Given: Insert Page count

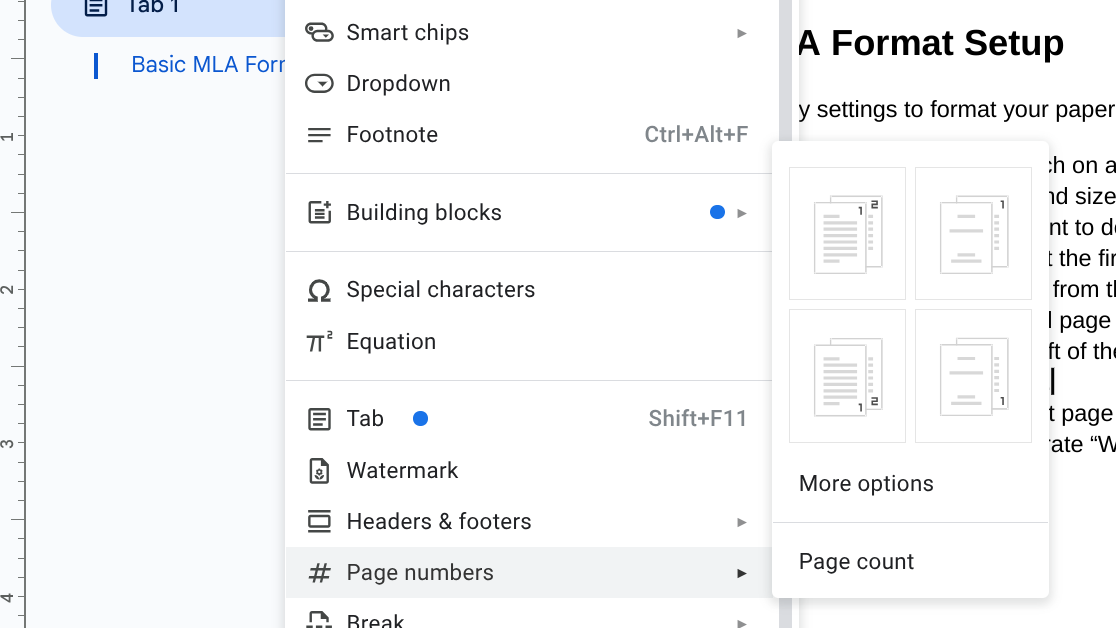Looking at the screenshot, I should [x=856, y=562].
